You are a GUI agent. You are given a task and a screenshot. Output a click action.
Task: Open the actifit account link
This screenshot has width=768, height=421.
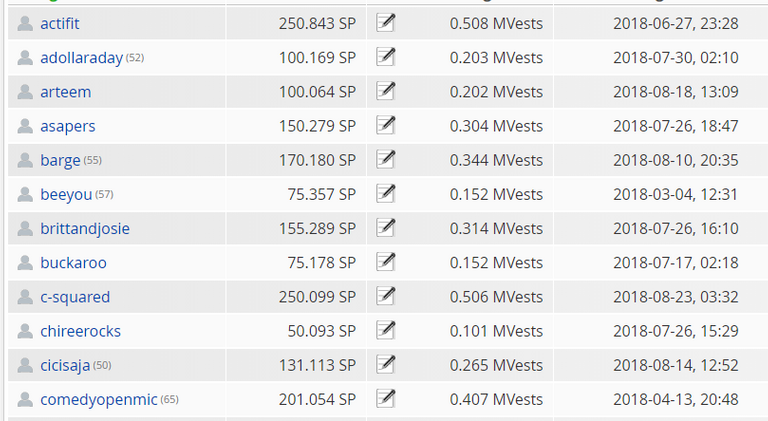pos(60,23)
